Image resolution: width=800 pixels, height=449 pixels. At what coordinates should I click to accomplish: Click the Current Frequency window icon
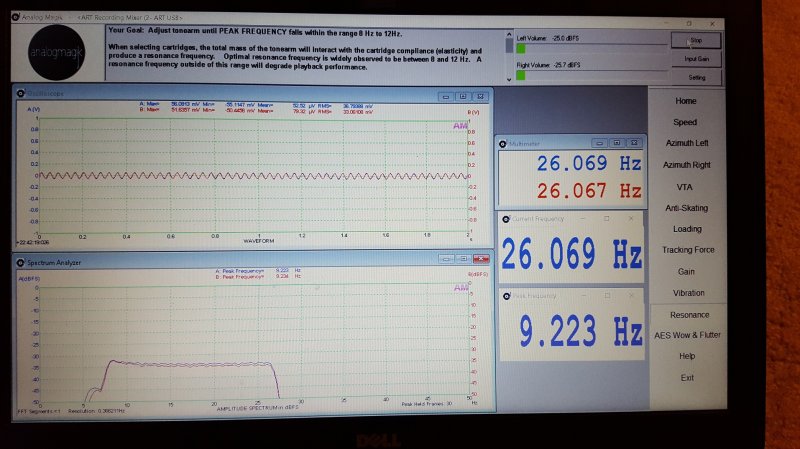pyautogui.click(x=506, y=219)
